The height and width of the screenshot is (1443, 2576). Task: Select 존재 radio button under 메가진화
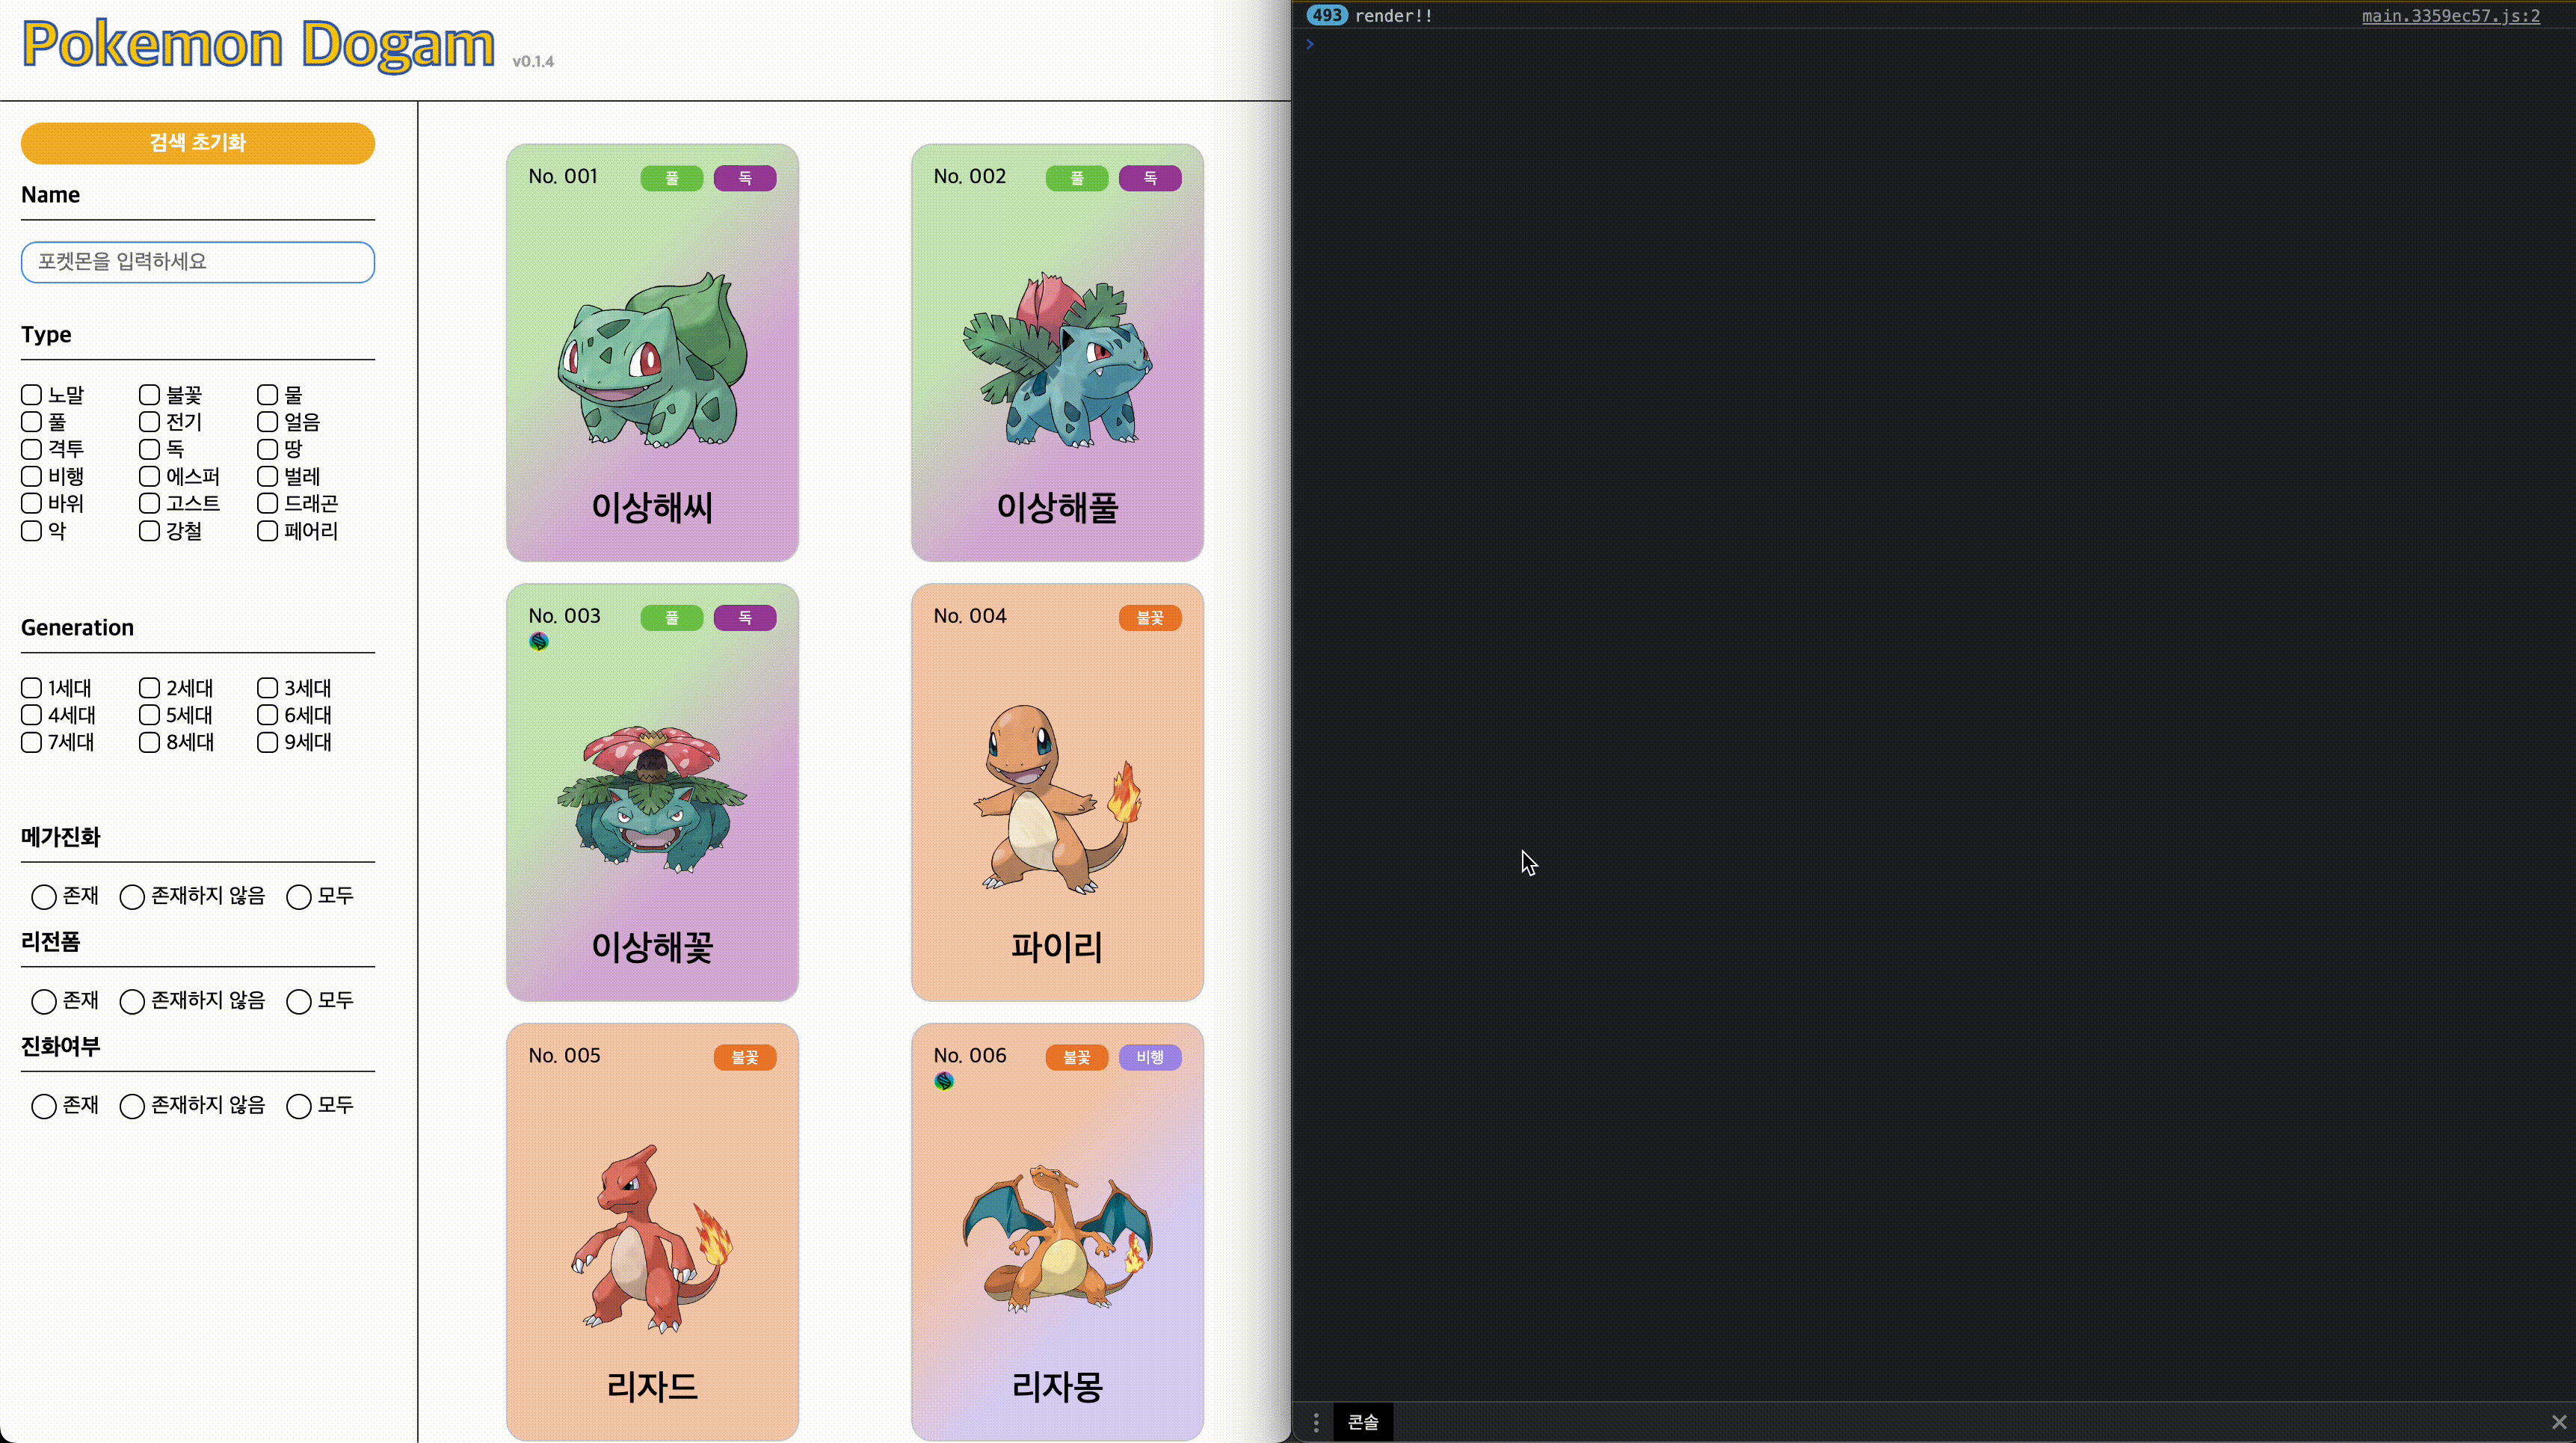pos(44,897)
